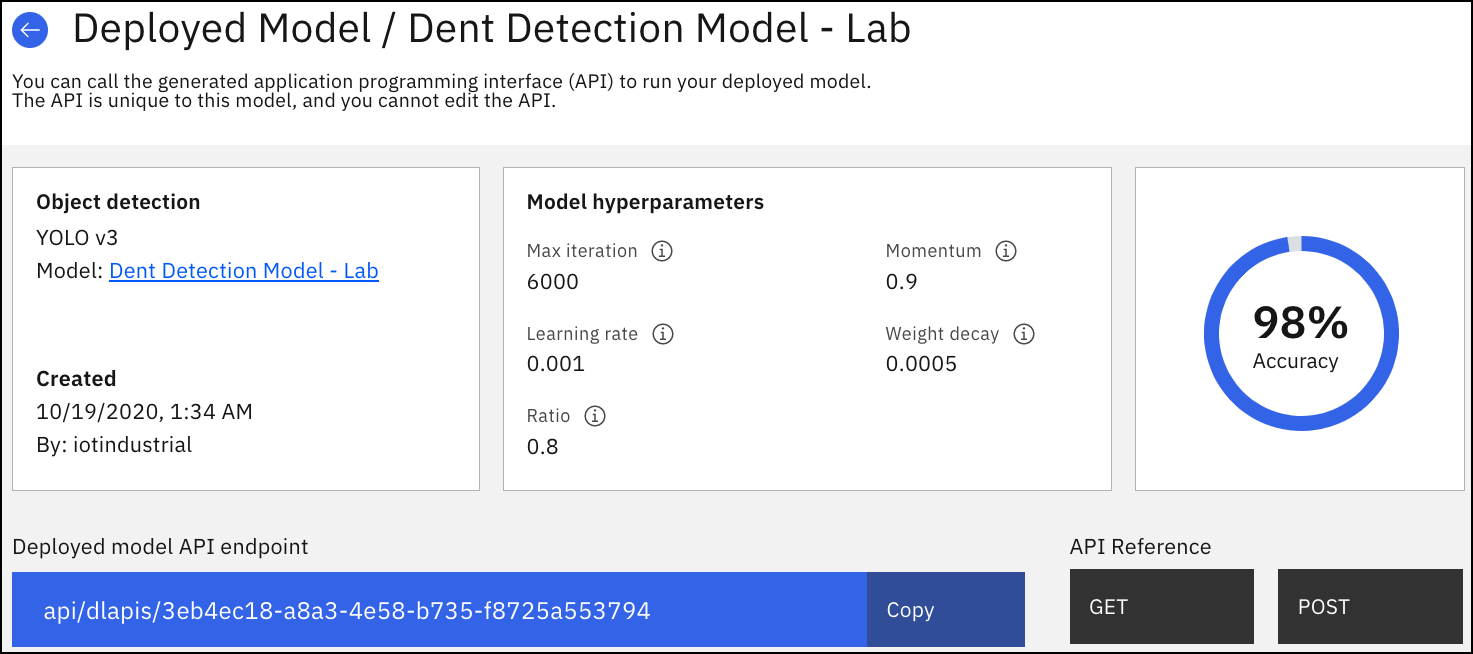Open the Dent Detection Model - Lab link
The image size is (1473, 654).
point(244,271)
